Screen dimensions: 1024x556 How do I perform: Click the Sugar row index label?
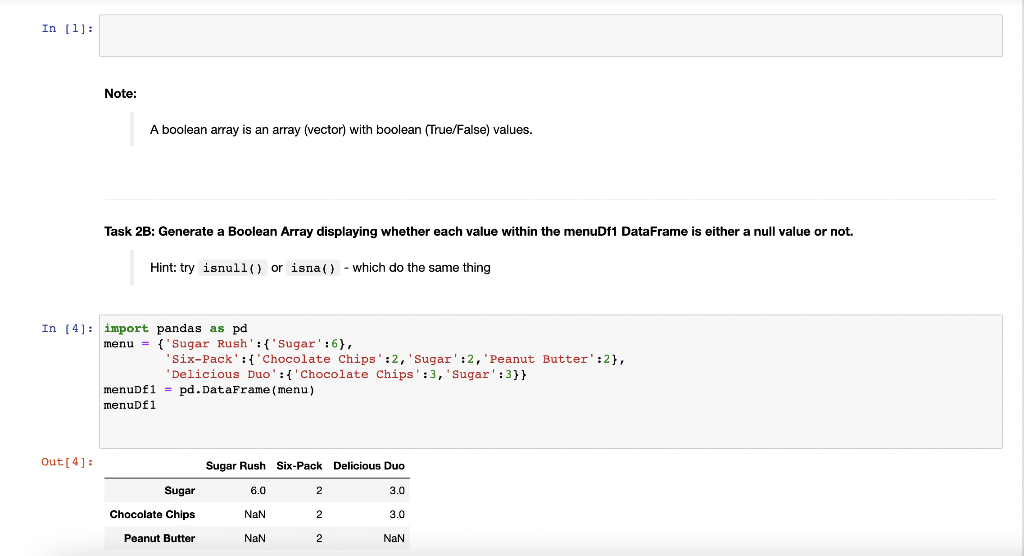pyautogui.click(x=180, y=491)
